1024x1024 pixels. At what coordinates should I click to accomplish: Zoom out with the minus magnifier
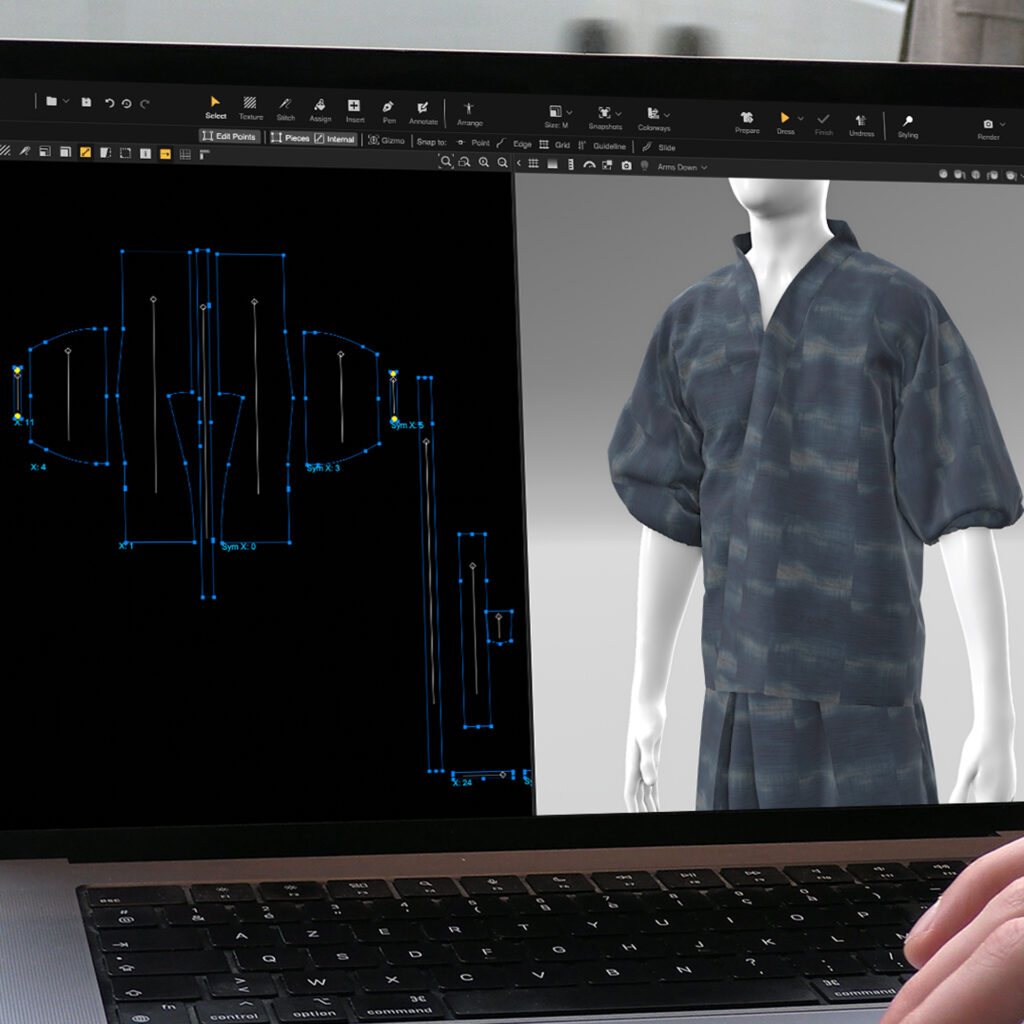coord(502,163)
